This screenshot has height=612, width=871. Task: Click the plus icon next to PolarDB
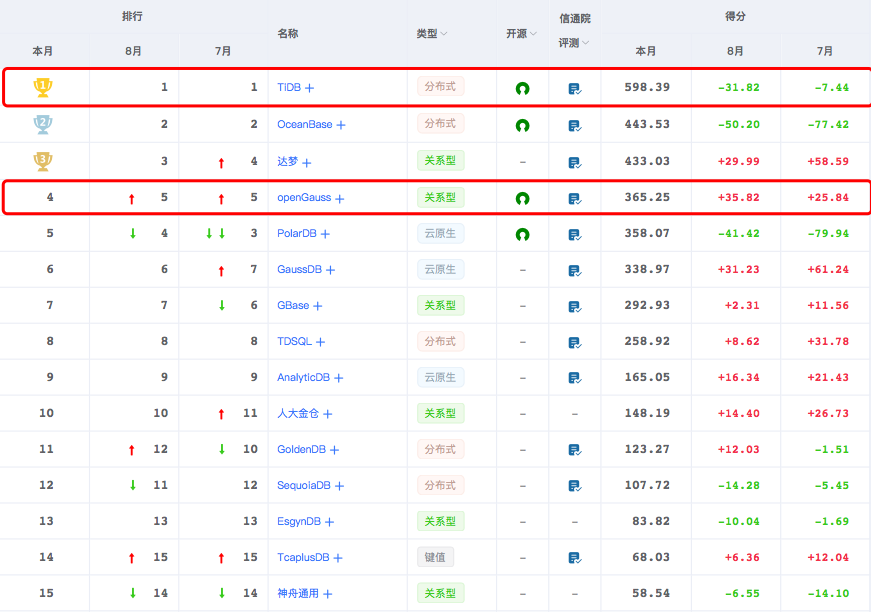tap(326, 234)
